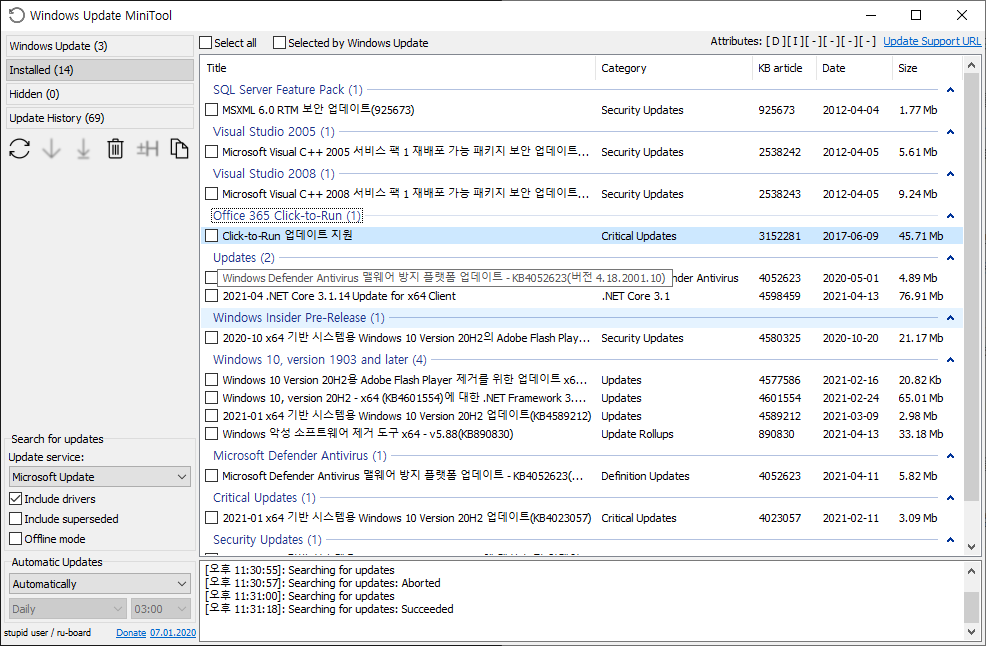986x646 pixels.
Task: Select the KB4577586 Flash removal row
Action: (582, 380)
